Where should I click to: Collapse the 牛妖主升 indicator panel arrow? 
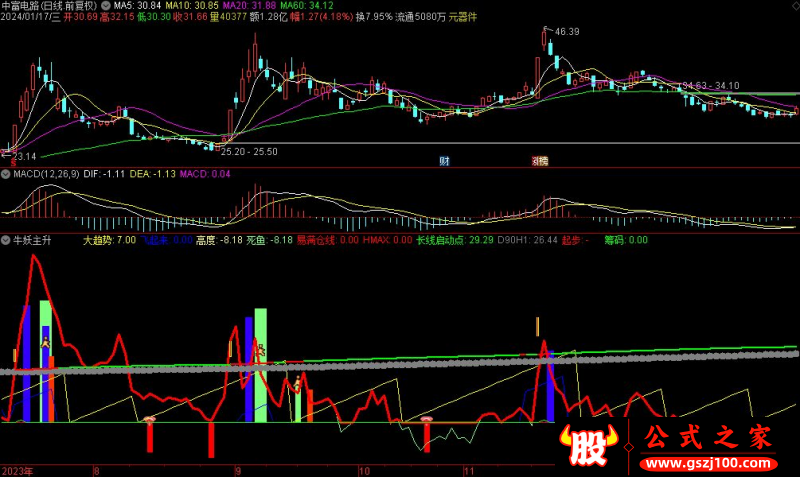coord(5,240)
